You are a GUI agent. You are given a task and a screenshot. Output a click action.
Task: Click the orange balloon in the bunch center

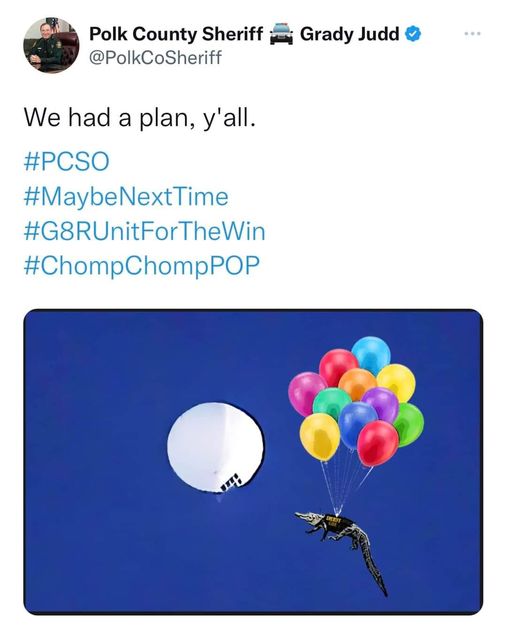356,384
